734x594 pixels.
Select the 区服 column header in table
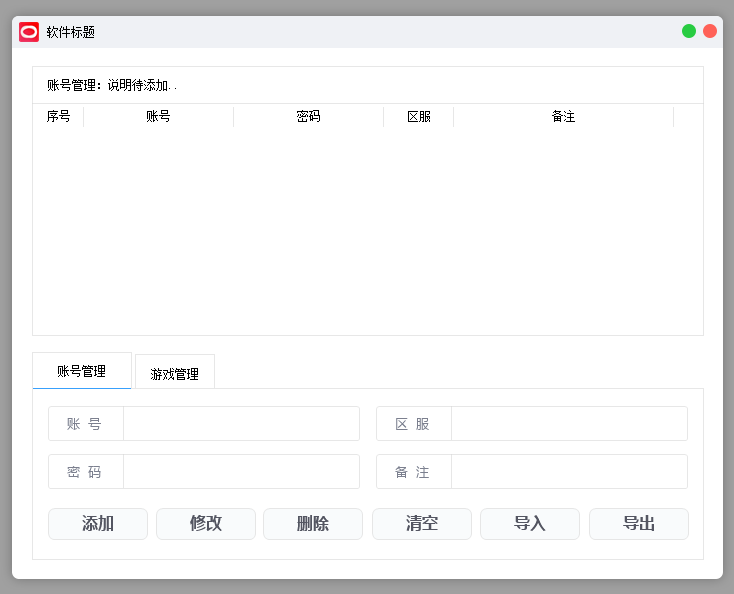pos(418,117)
